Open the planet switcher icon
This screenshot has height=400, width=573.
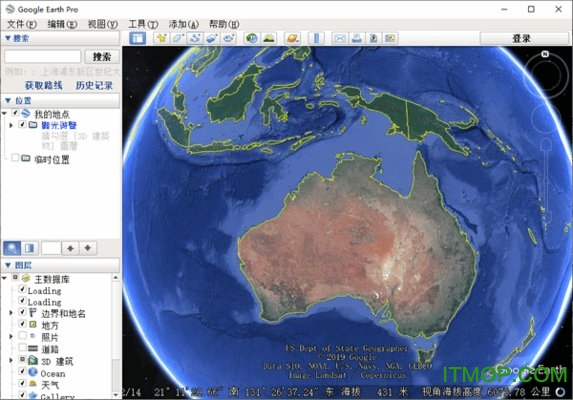point(292,38)
